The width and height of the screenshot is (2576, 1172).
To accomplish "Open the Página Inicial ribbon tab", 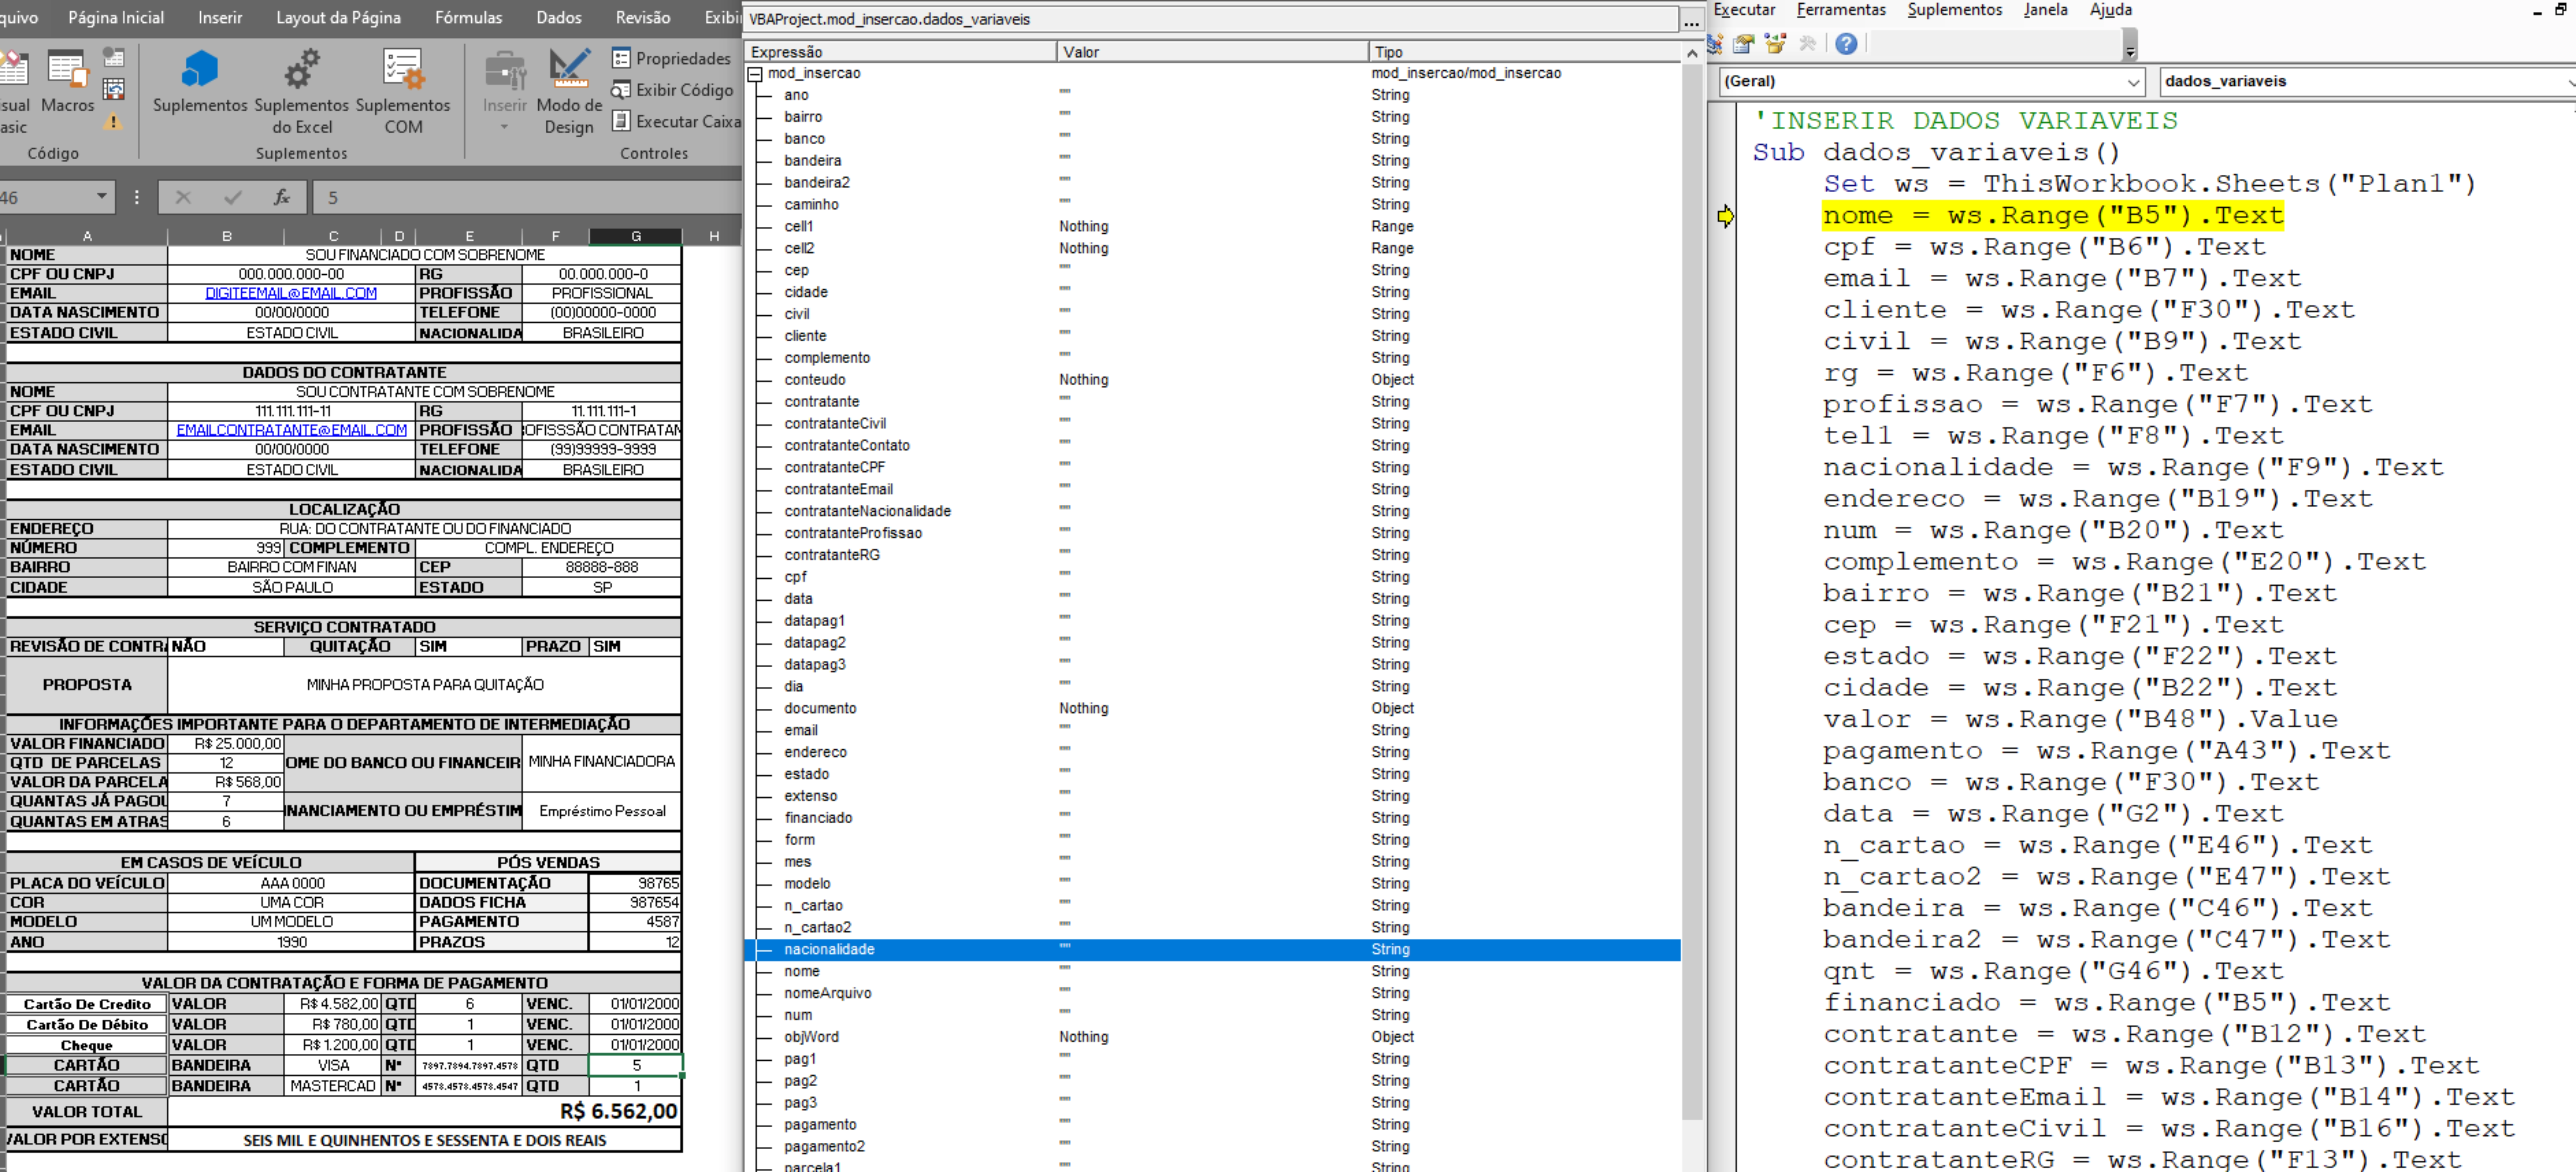I will [116, 18].
